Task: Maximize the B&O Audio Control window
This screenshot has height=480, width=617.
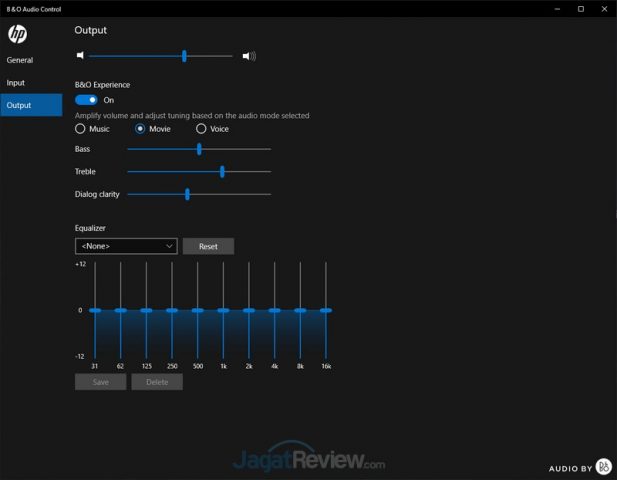Action: tap(581, 8)
